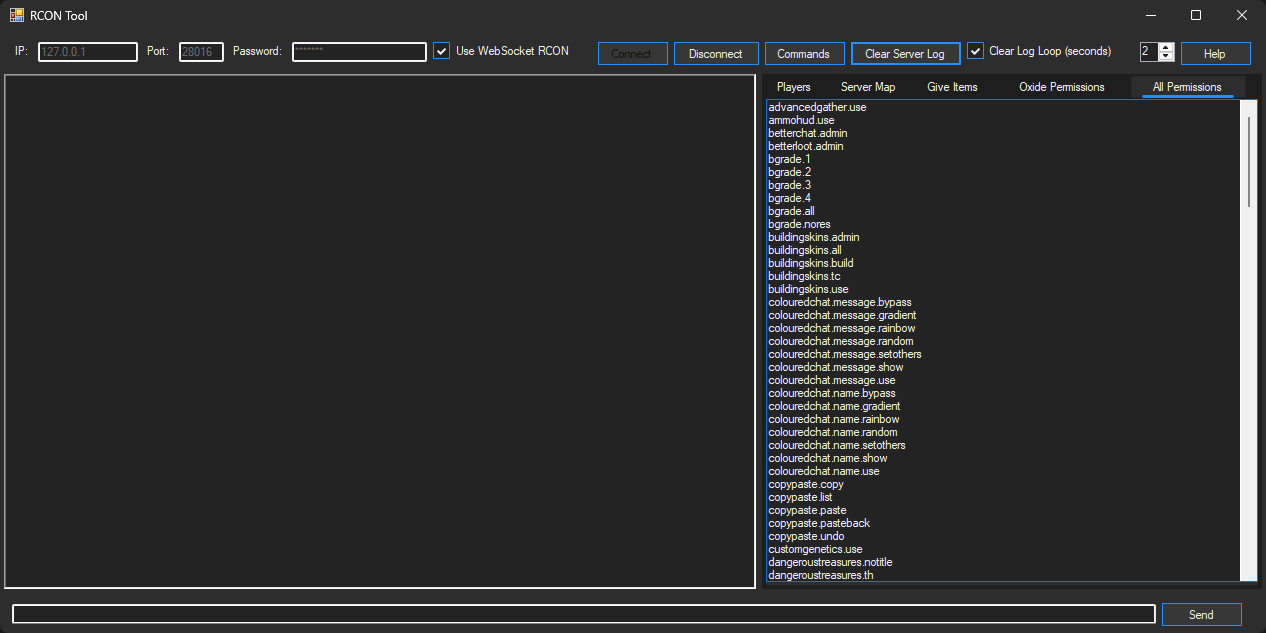Viewport: 1266px width, 633px height.
Task: Open the Help window
Action: (x=1215, y=53)
